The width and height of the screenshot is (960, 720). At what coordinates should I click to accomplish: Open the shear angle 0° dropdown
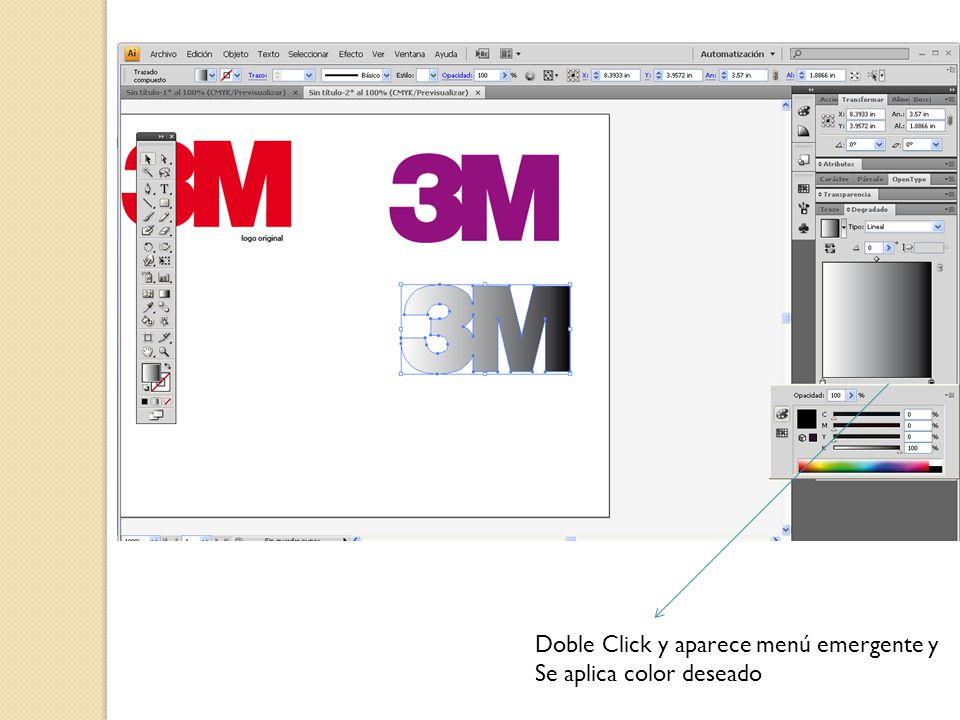936,144
